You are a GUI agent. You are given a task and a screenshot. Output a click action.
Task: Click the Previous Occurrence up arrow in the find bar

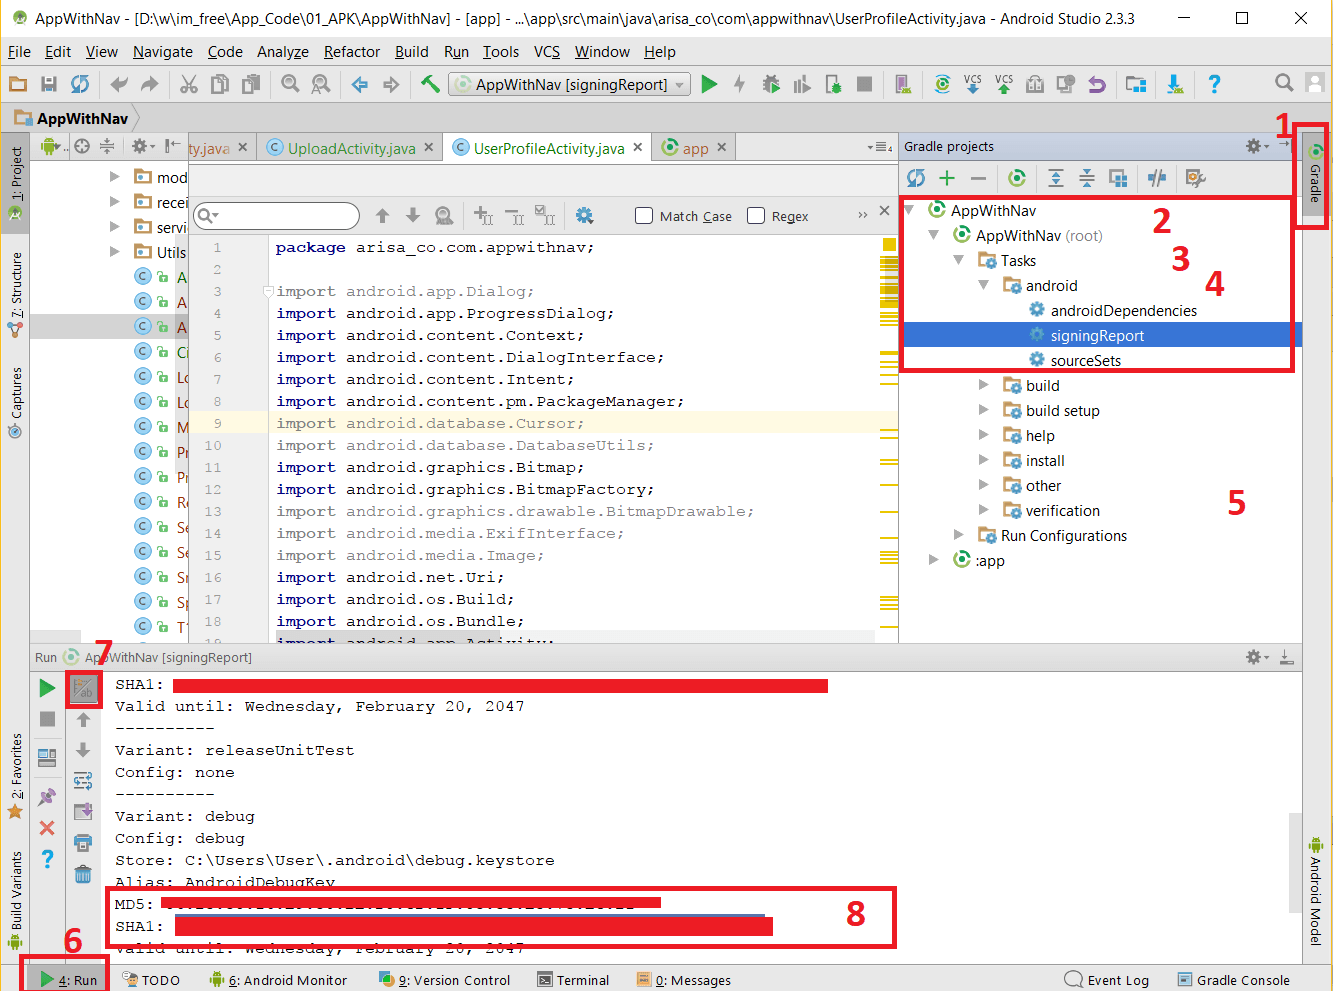pos(382,216)
